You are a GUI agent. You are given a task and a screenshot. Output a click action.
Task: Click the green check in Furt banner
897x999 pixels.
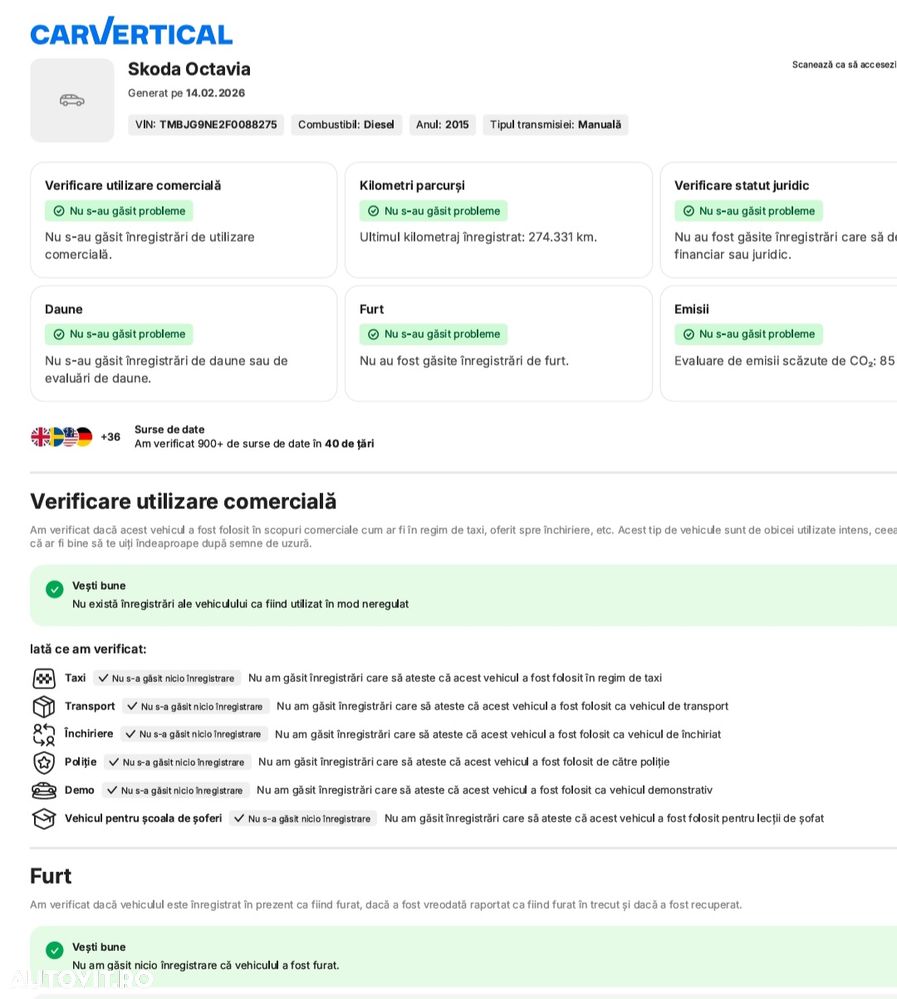point(55,951)
